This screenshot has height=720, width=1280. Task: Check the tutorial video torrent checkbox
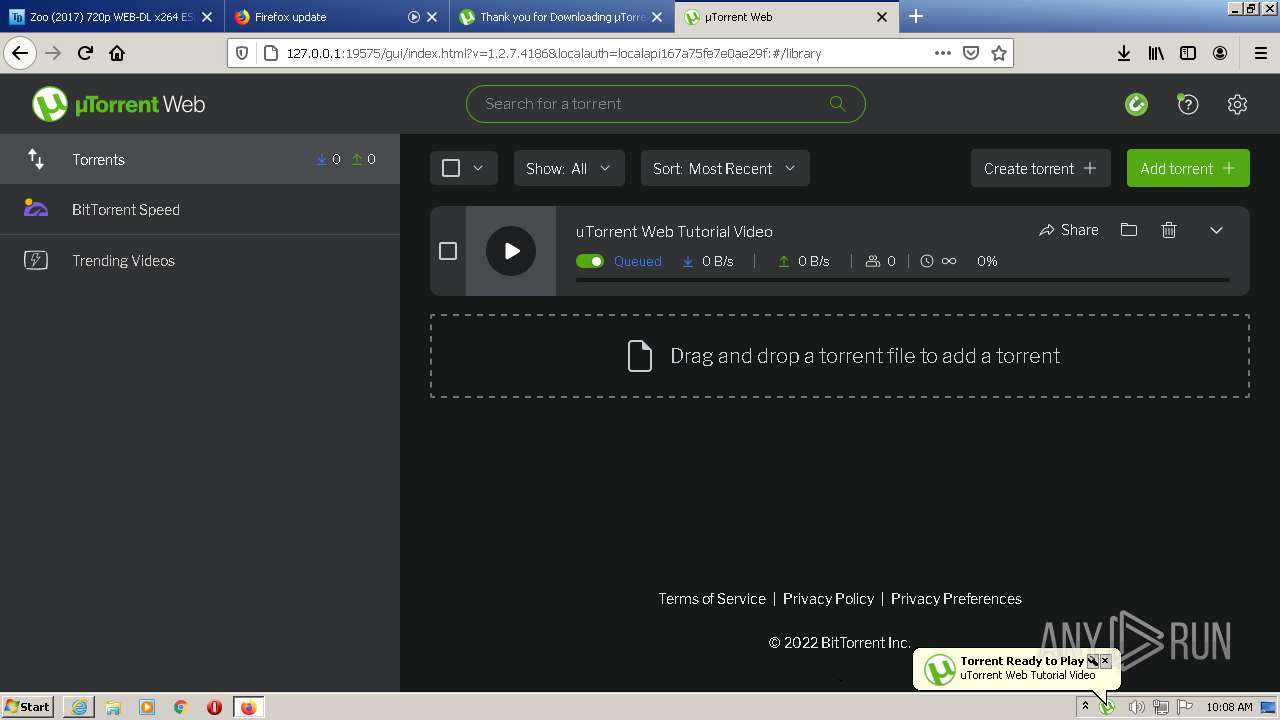coord(448,251)
